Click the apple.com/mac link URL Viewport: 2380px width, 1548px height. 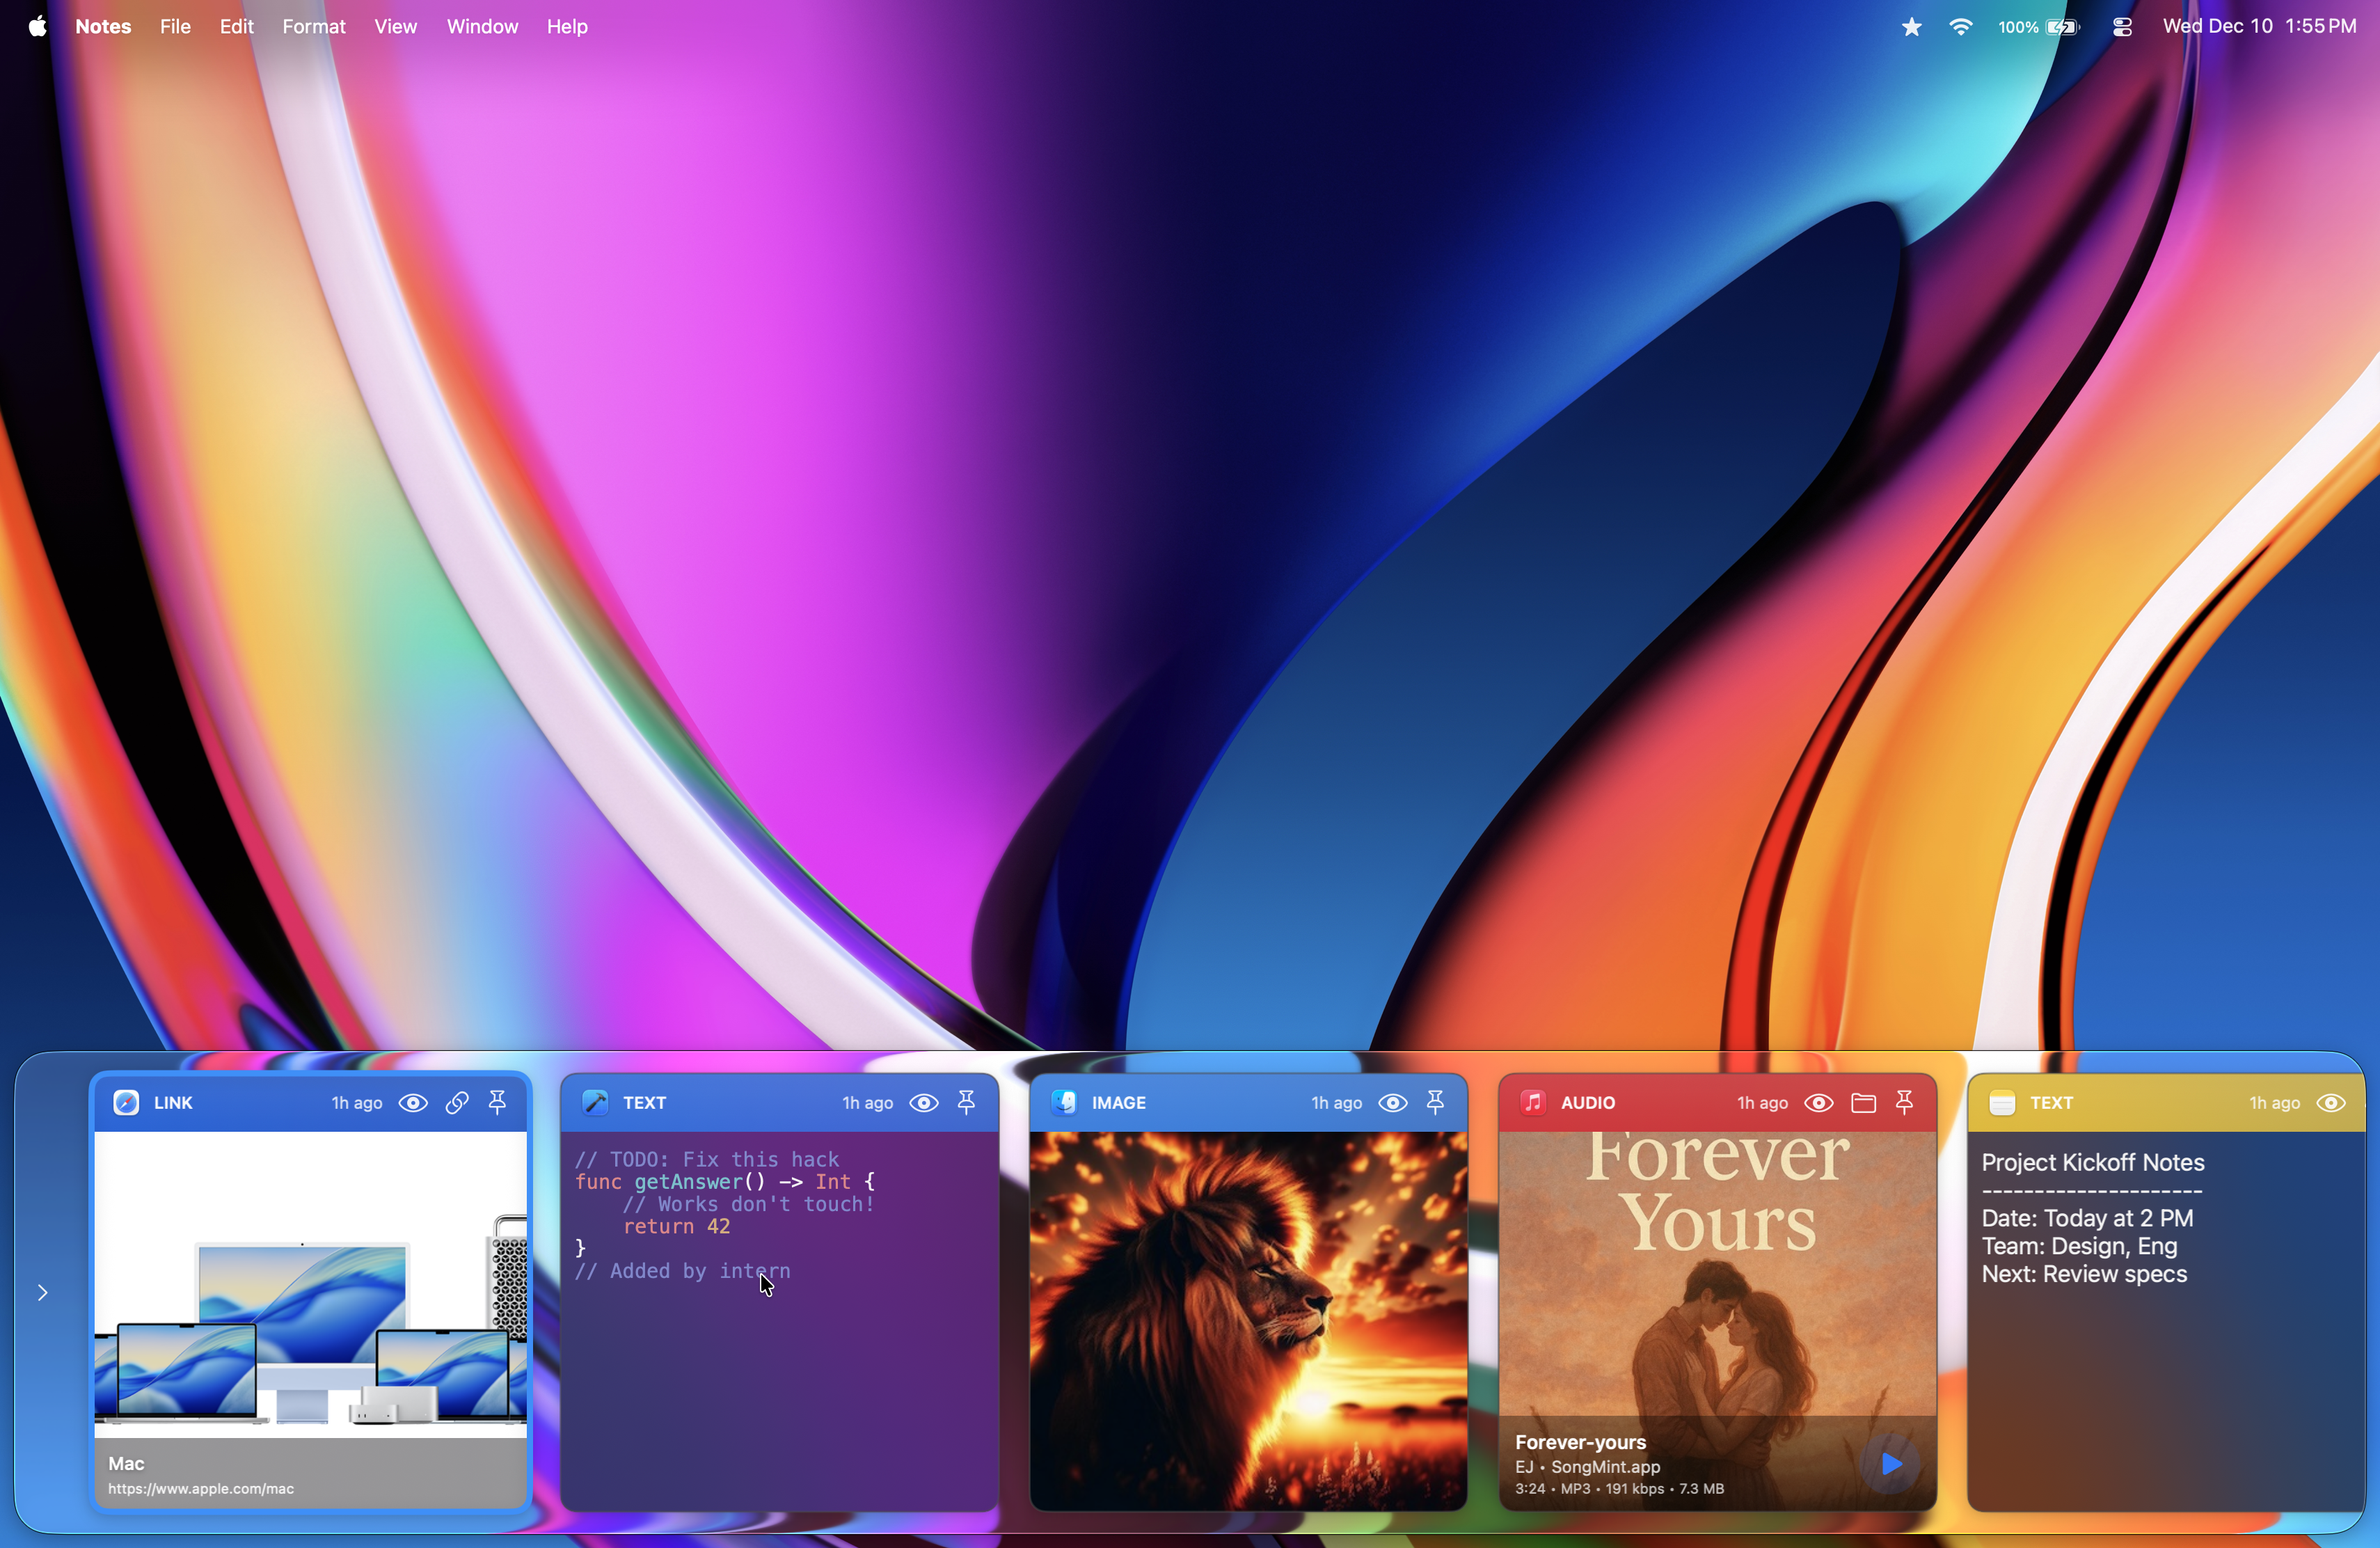point(201,1489)
